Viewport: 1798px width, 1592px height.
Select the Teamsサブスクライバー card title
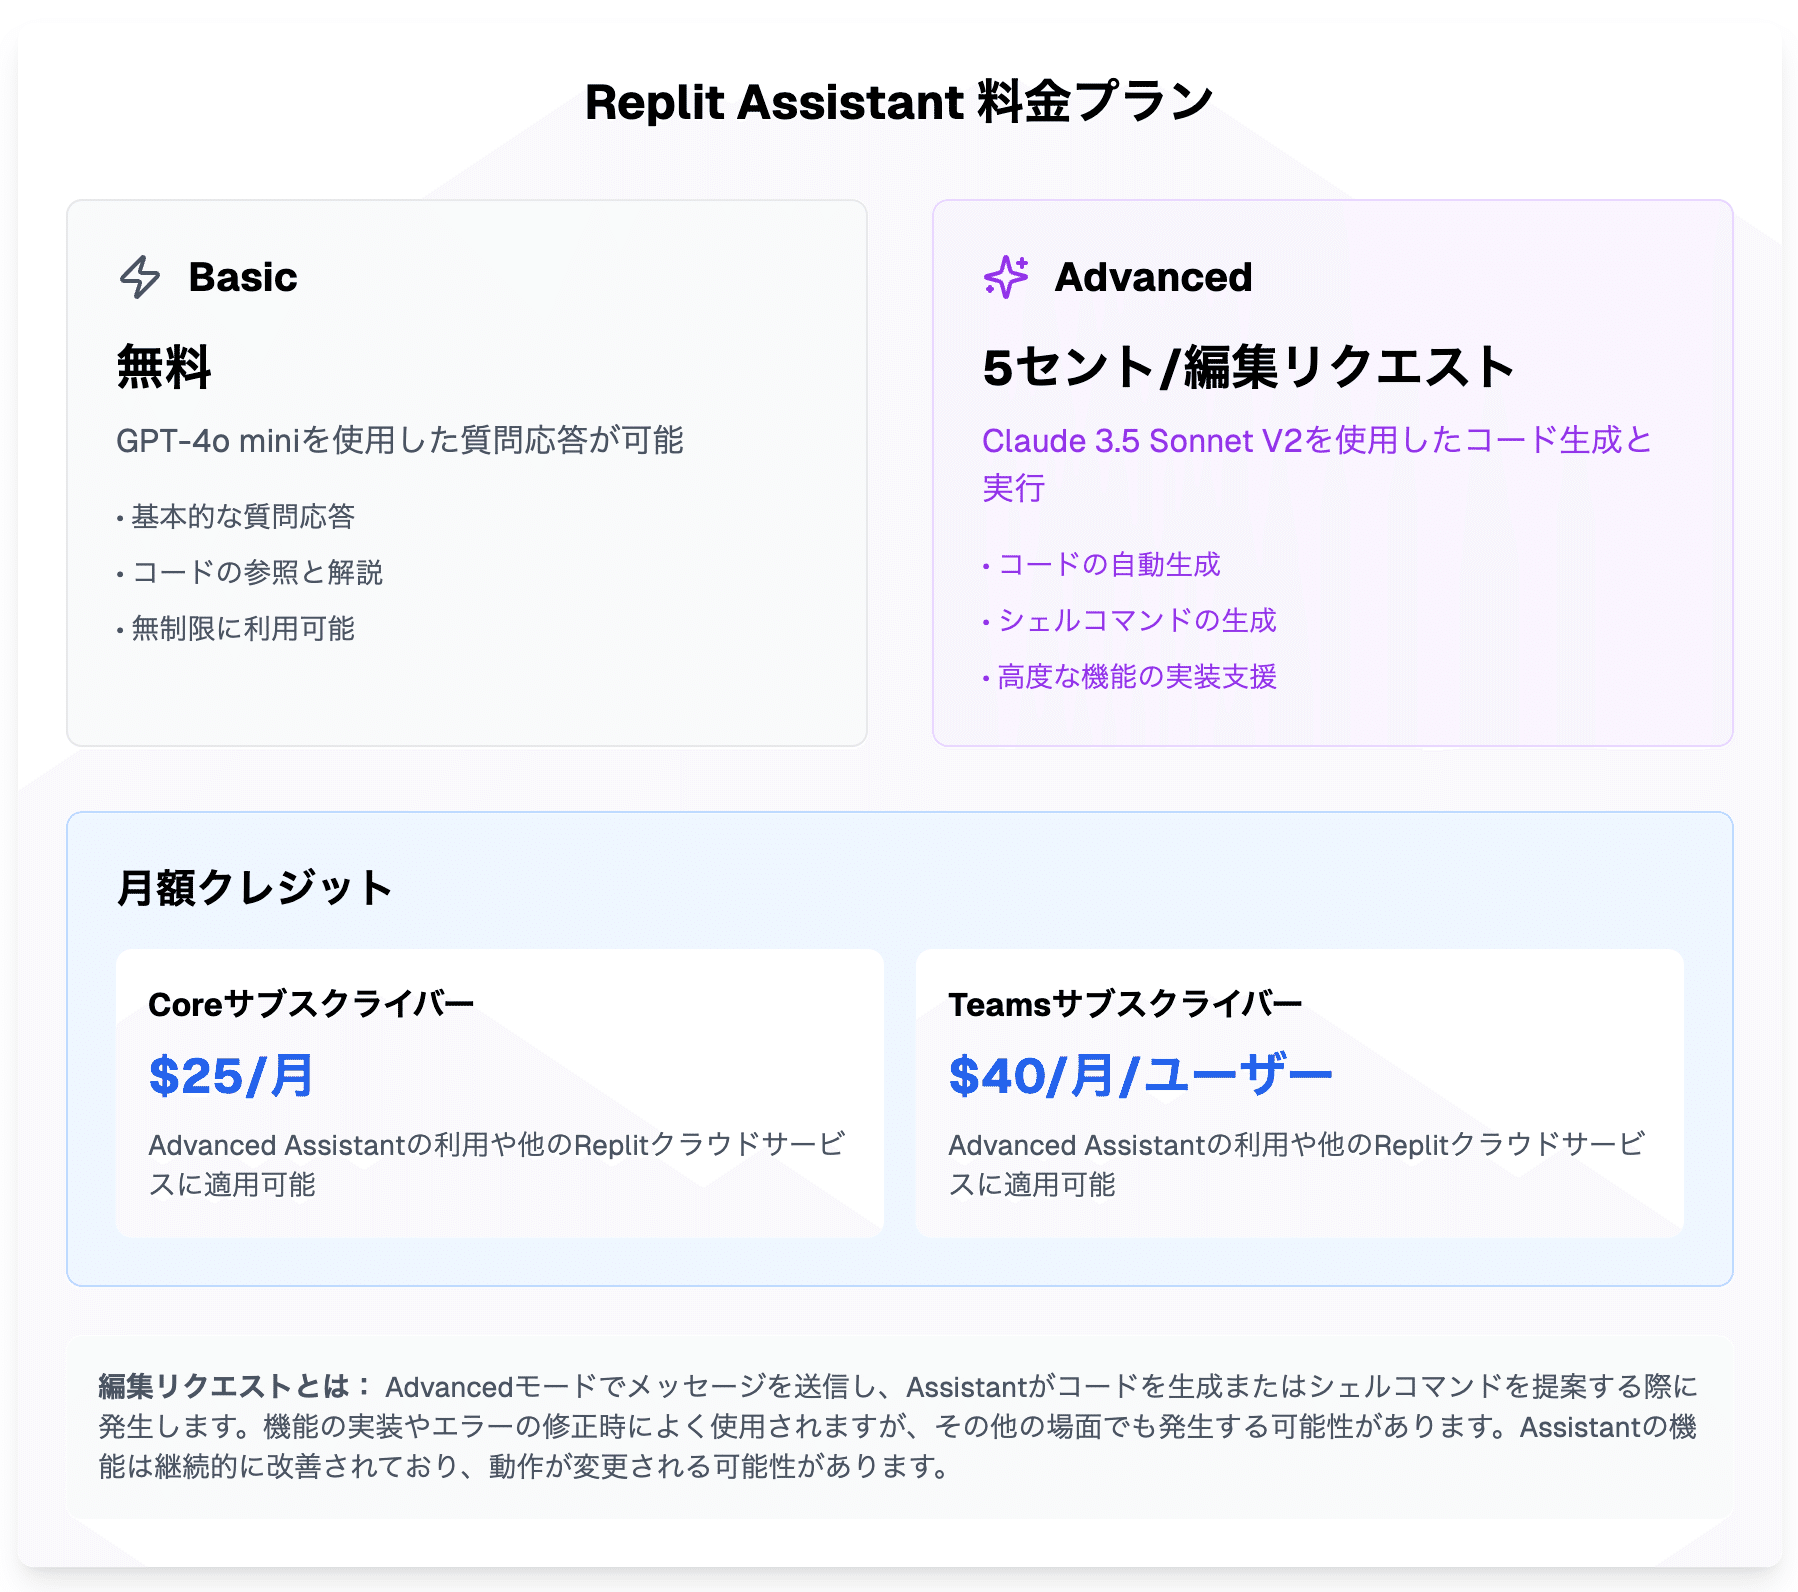1125,1004
